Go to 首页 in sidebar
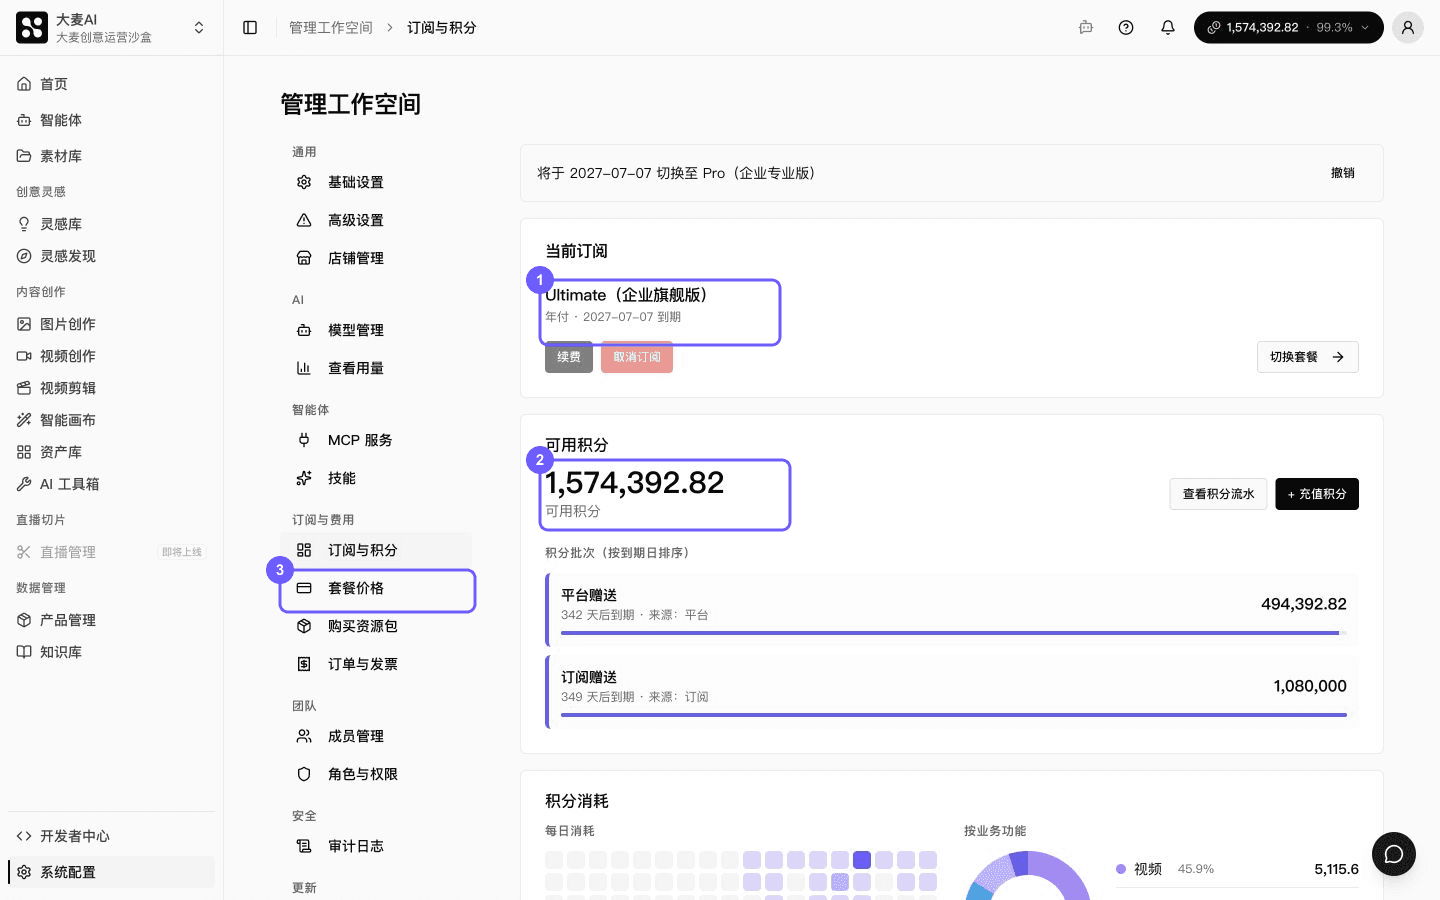 111,84
